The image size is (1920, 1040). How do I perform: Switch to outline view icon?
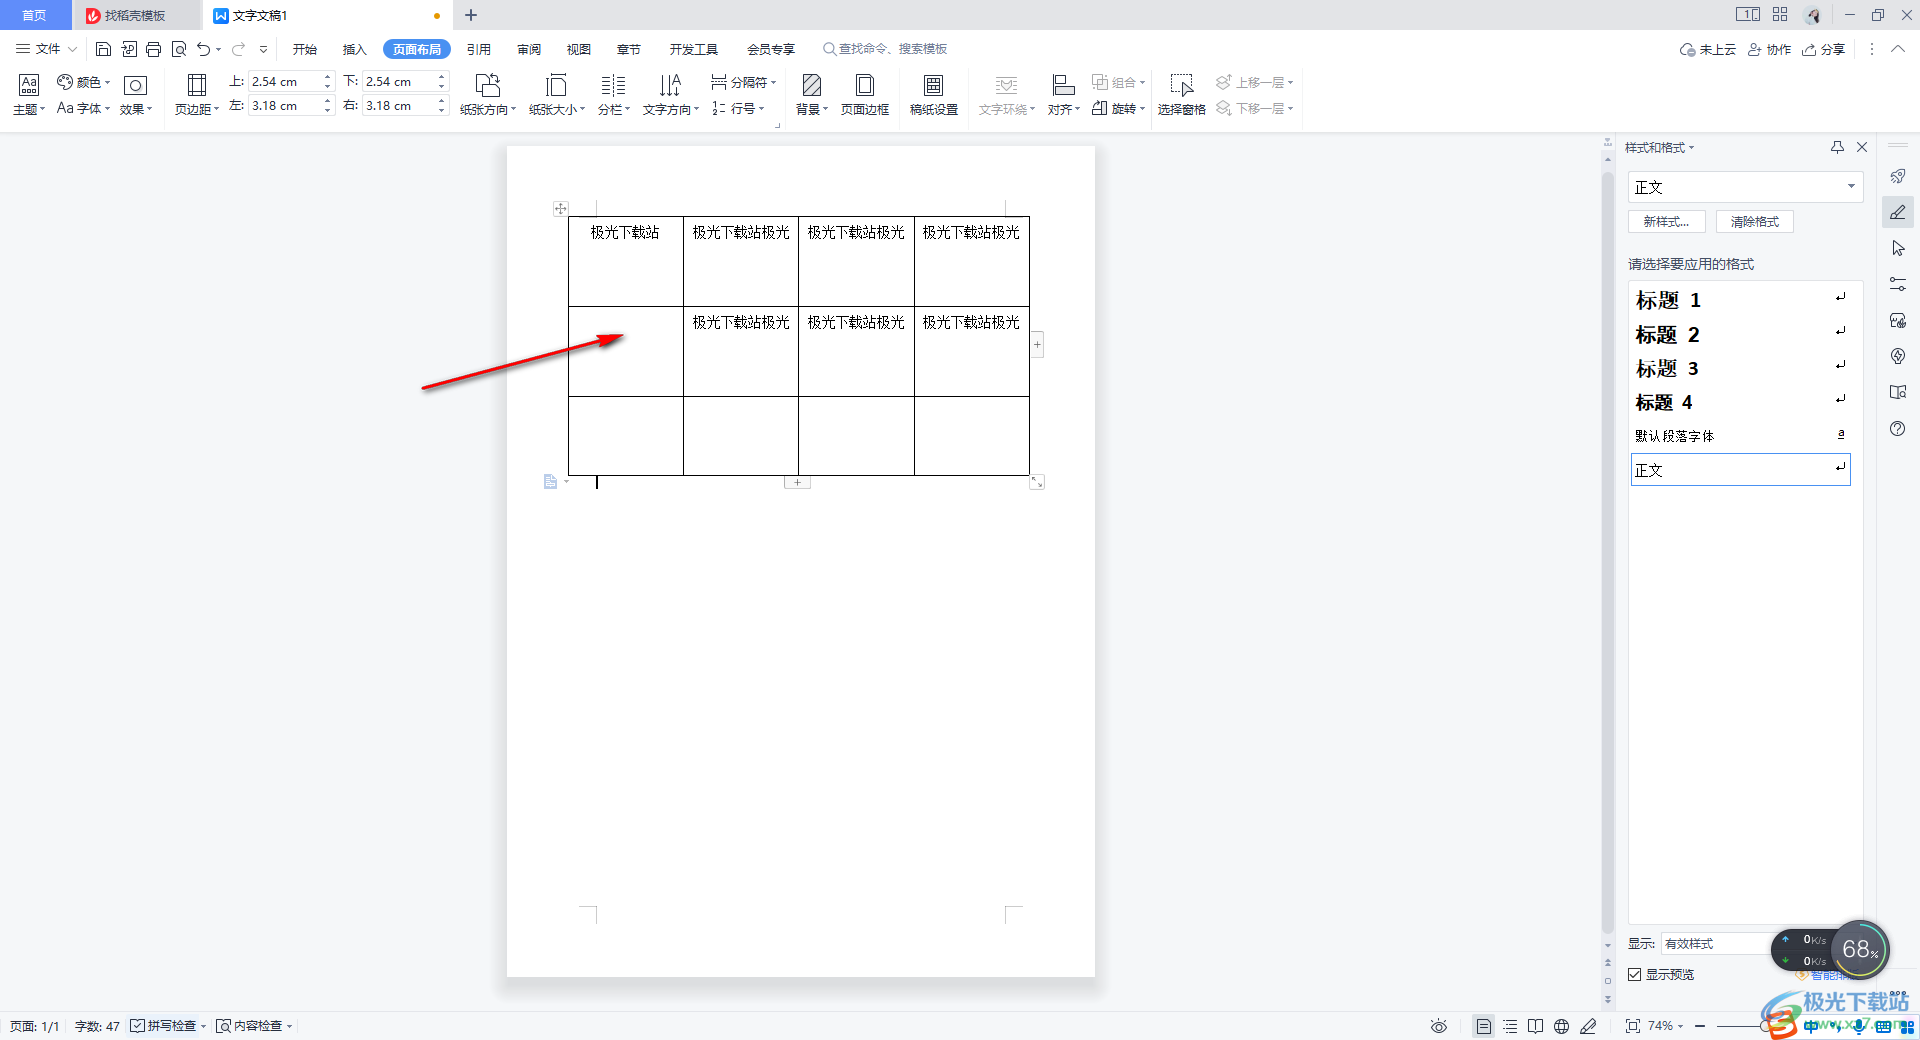click(1510, 1026)
